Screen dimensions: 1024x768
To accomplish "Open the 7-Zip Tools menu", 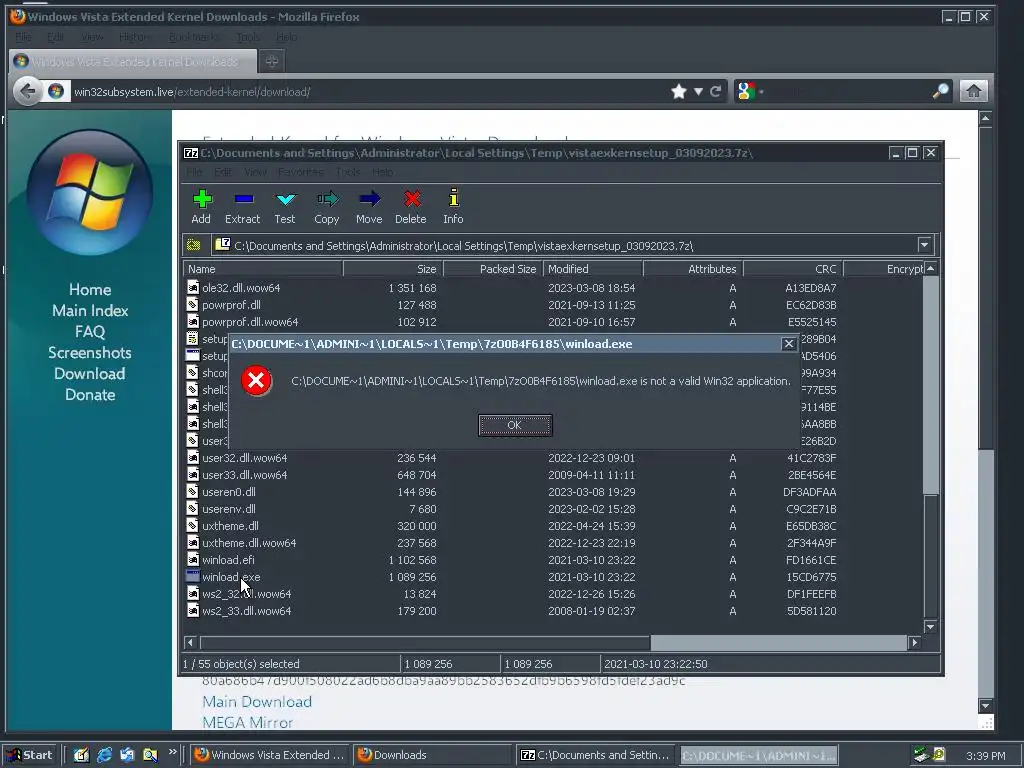I will click(x=348, y=172).
